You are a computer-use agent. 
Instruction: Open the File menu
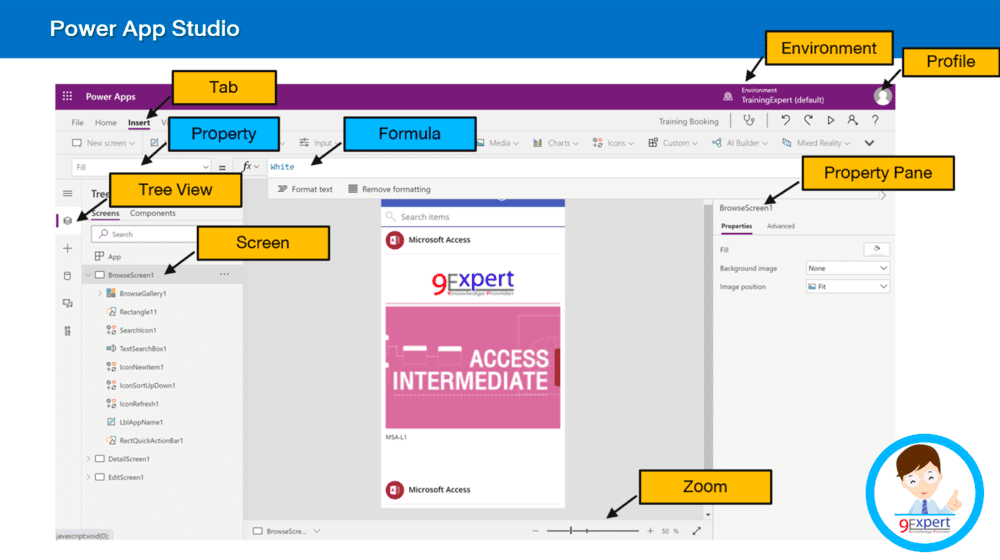[x=78, y=122]
